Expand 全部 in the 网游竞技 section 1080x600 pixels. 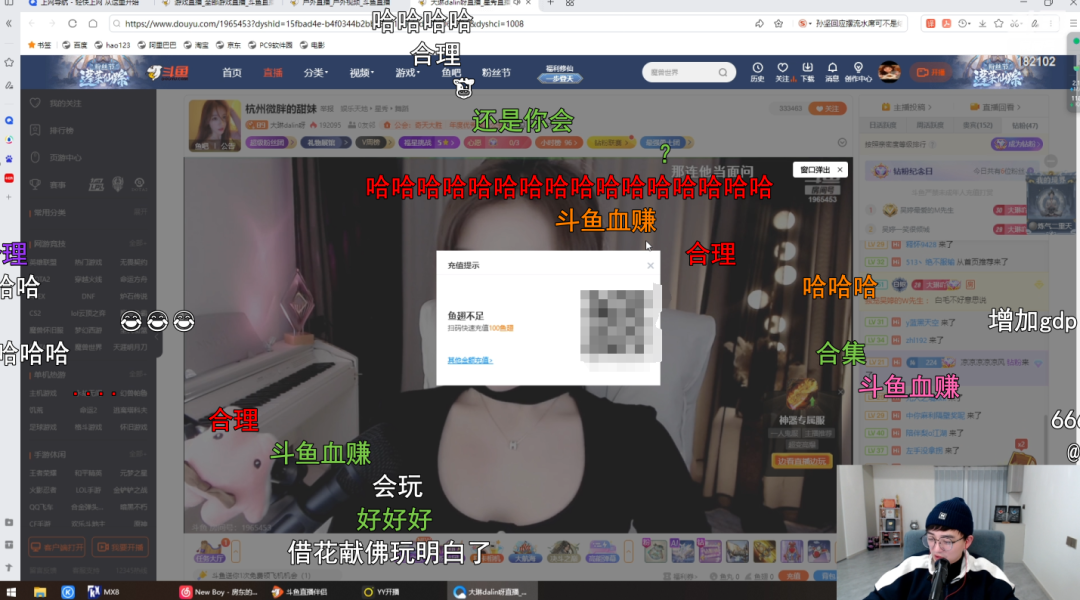coord(136,243)
